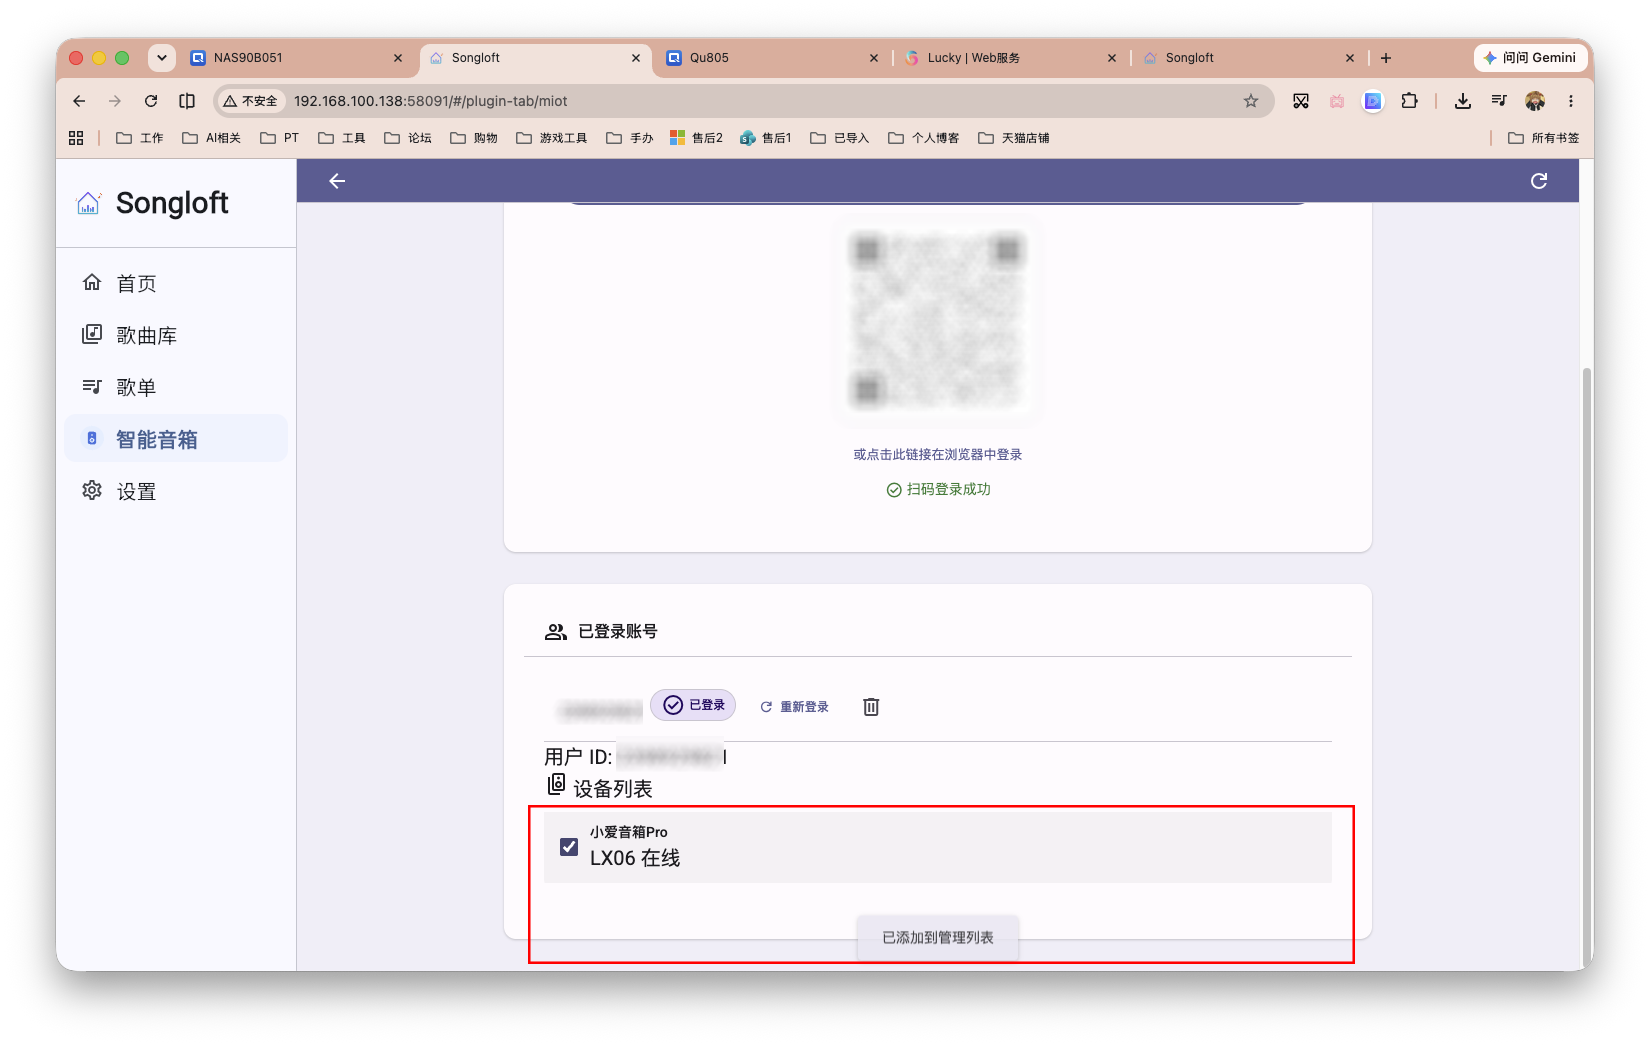Click the blue square extension icon
Image resolution: width=1650 pixels, height=1045 pixels.
click(x=1373, y=101)
